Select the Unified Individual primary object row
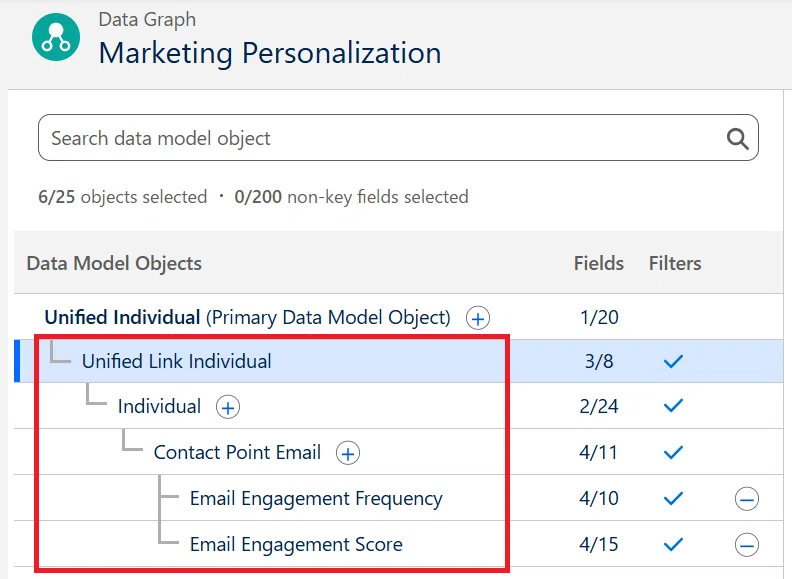 [399, 317]
